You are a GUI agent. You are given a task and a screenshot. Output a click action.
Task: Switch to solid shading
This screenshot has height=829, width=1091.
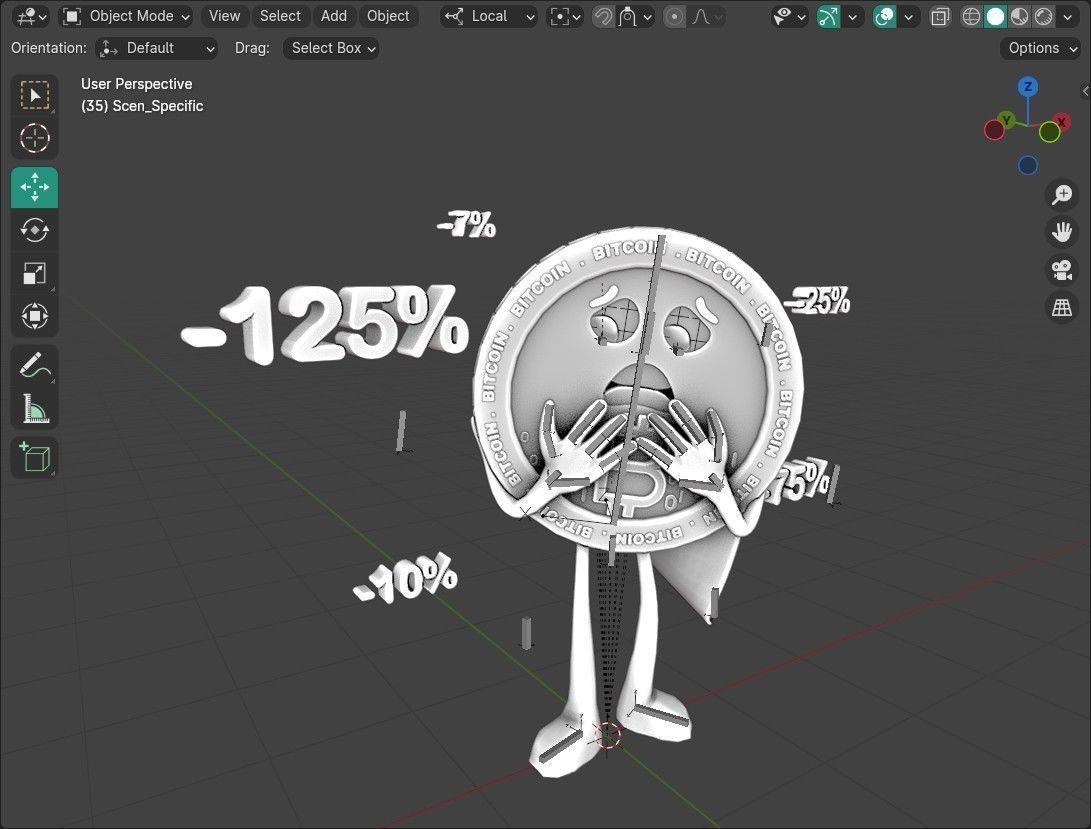(x=995, y=16)
